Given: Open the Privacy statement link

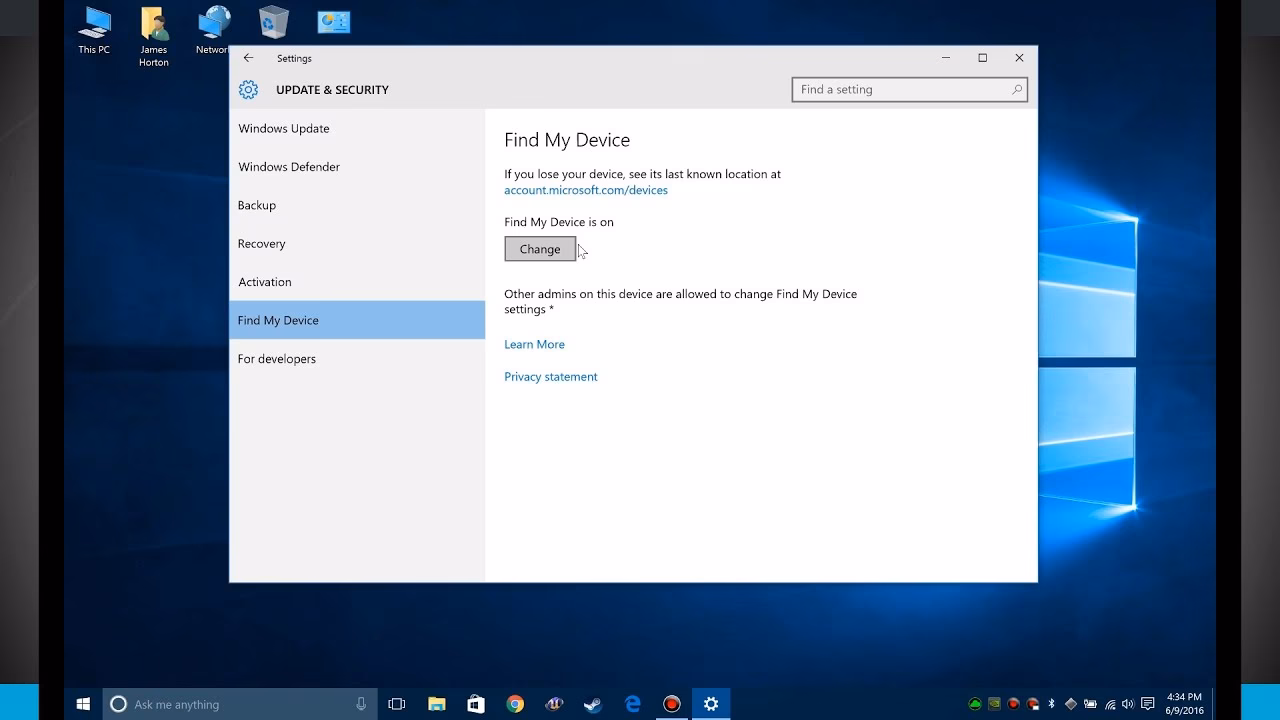Looking at the screenshot, I should point(551,376).
